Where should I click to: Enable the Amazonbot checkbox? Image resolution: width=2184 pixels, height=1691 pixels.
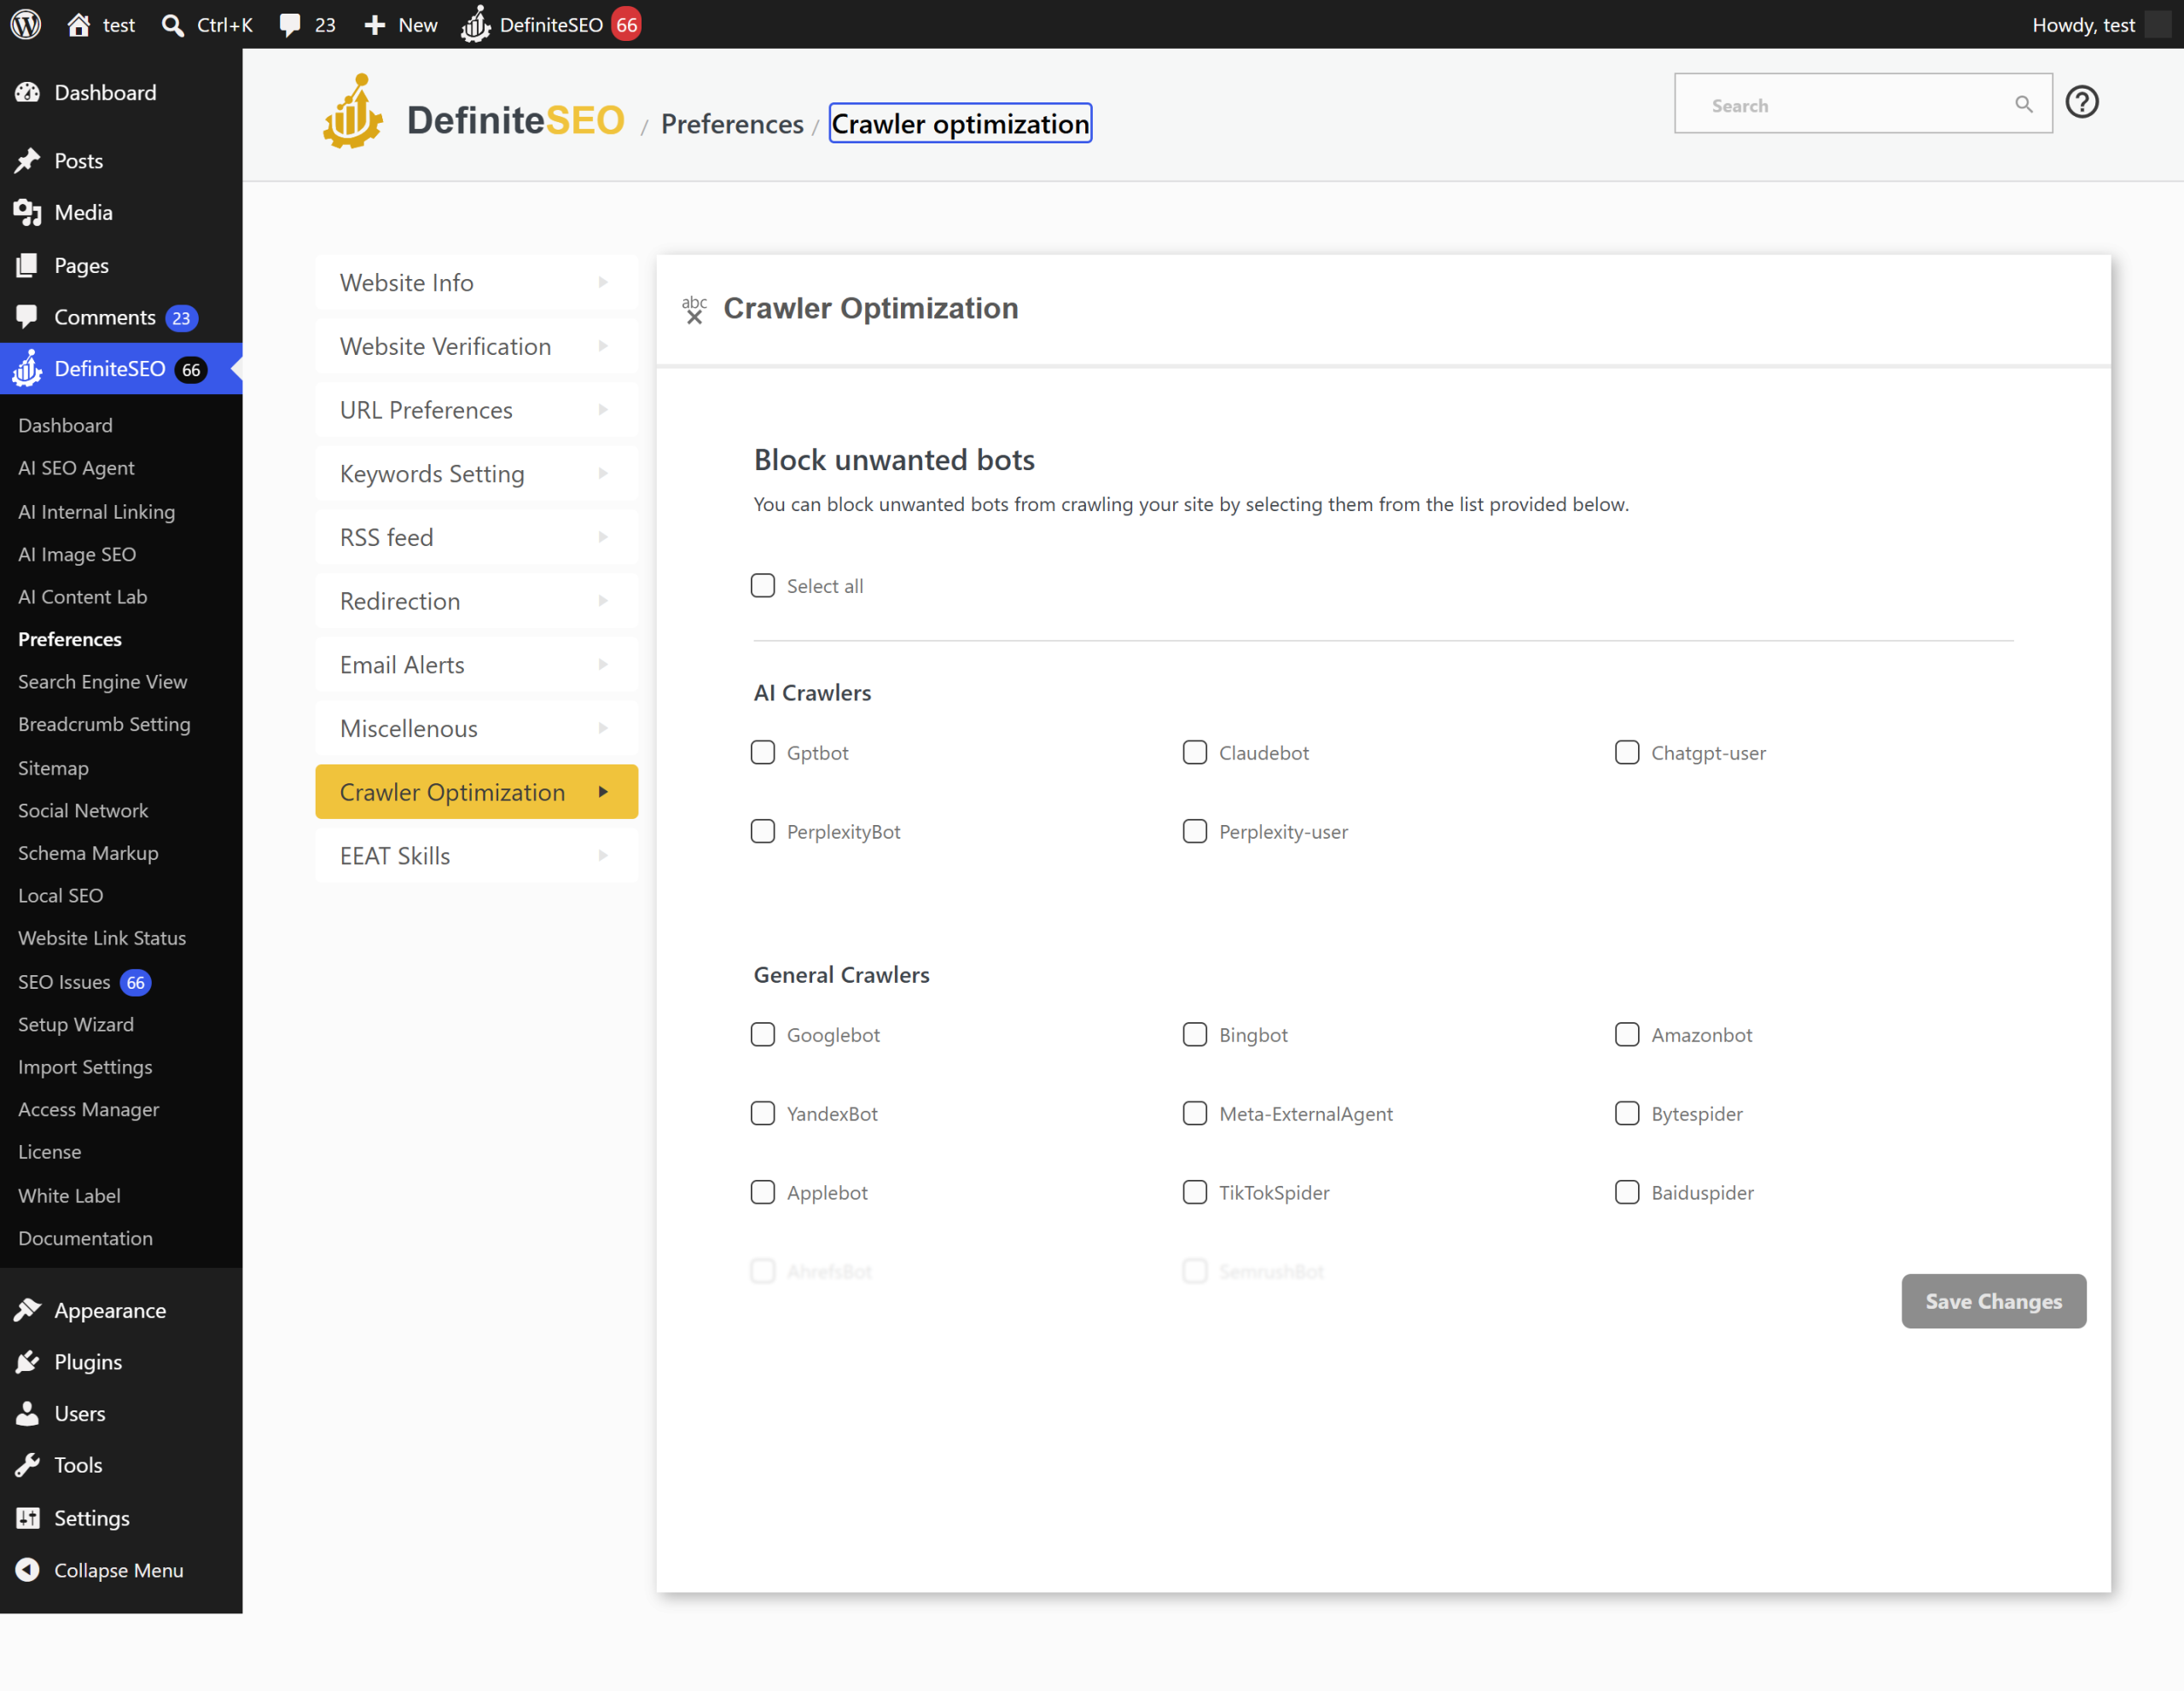1627,1034
